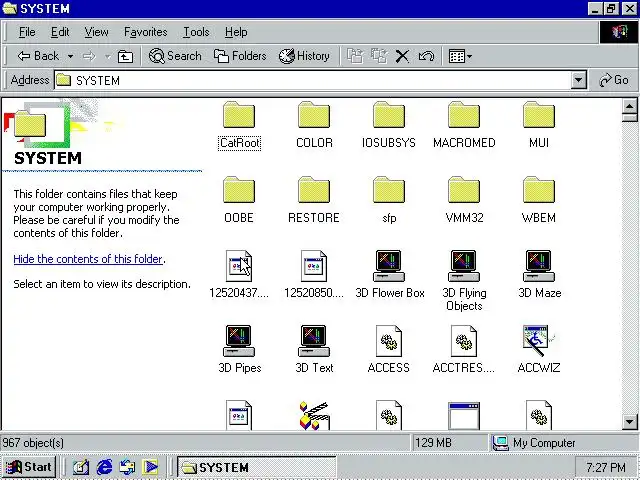Image resolution: width=640 pixels, height=480 pixels.
Task: Click the '967 object(s)' status text
Action: 33,443
